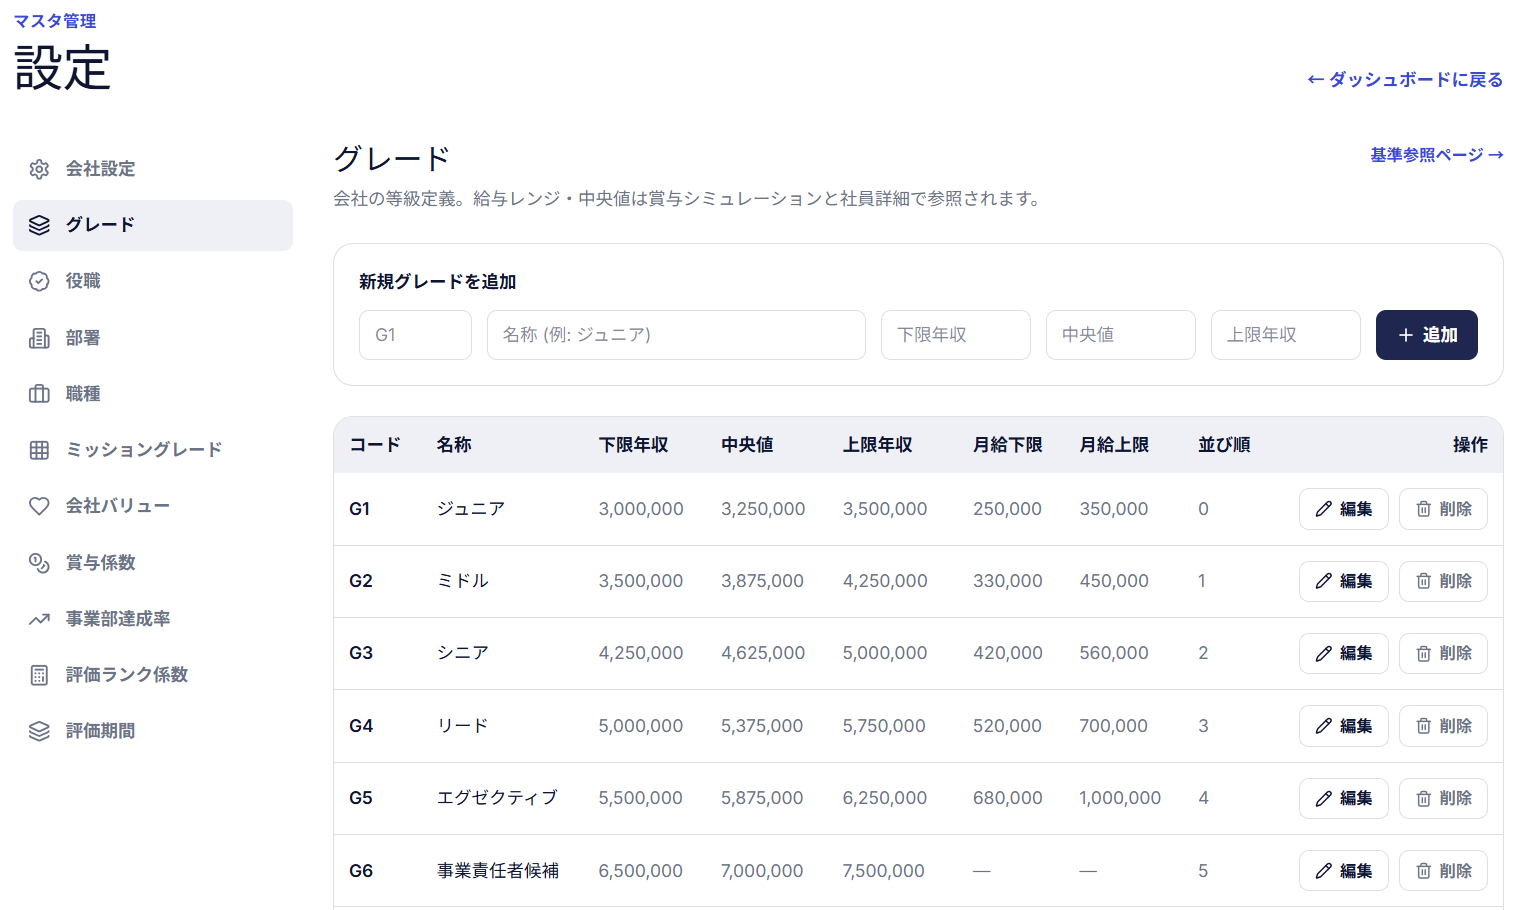Click the 役職 check-circle icon
Screen dimensions: 1540x910
pos(39,281)
